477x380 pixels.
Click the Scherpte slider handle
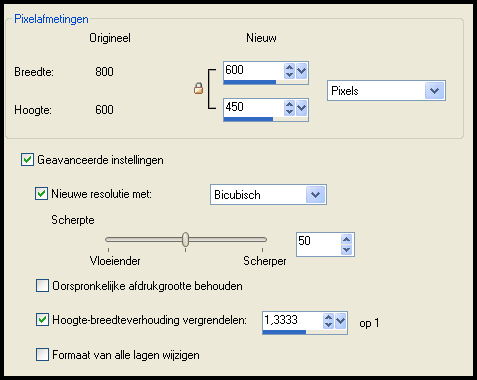(x=186, y=239)
